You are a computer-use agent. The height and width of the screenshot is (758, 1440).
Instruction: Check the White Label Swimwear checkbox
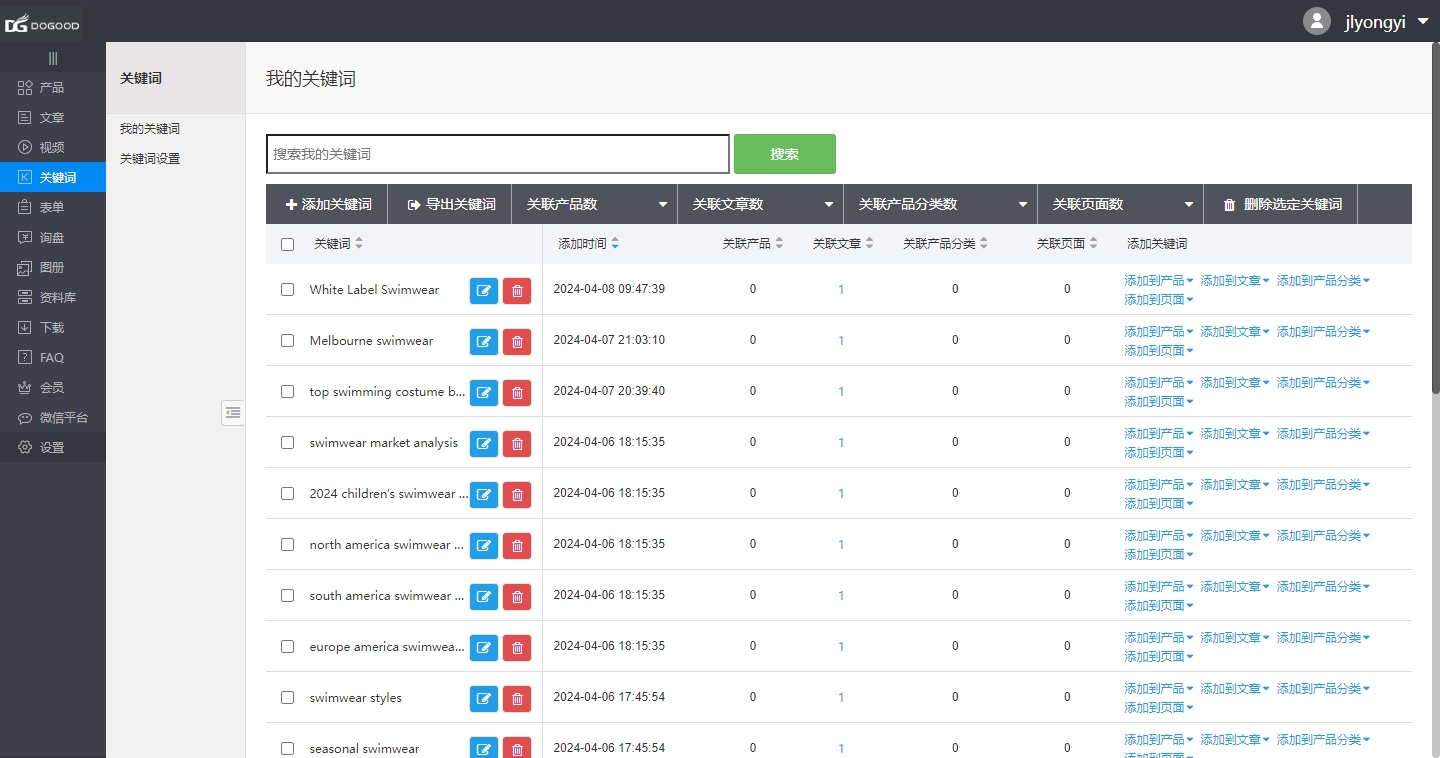288,289
